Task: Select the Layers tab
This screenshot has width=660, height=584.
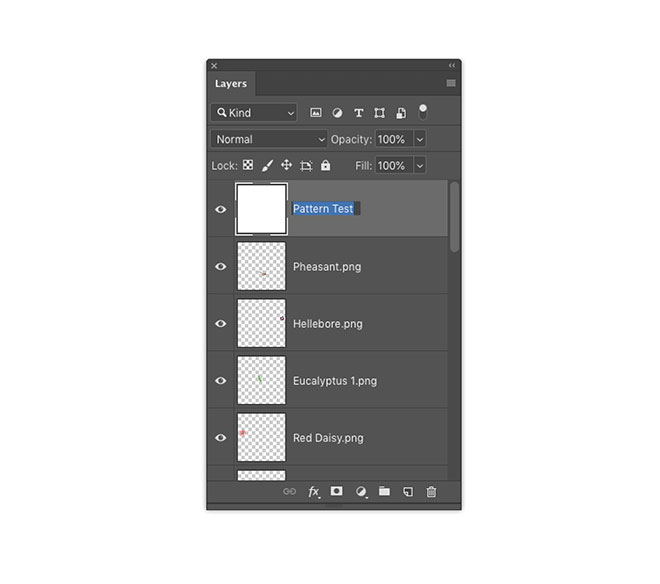Action: point(231,83)
